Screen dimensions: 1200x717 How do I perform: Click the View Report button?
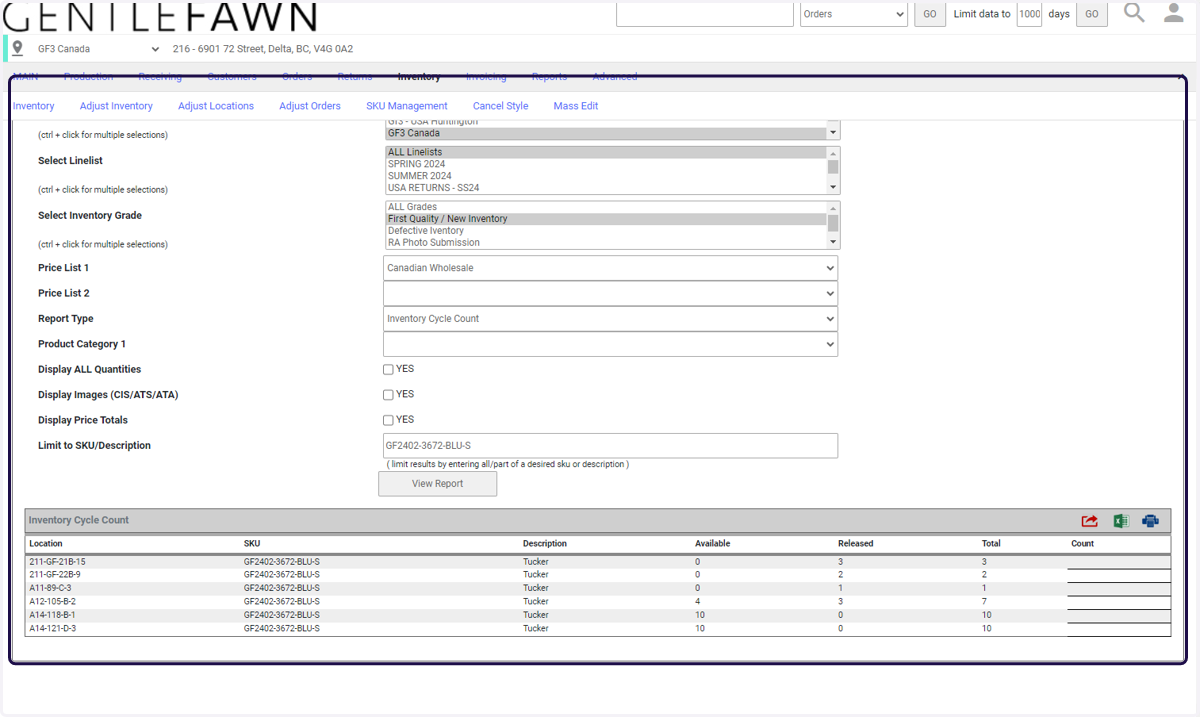tap(437, 483)
